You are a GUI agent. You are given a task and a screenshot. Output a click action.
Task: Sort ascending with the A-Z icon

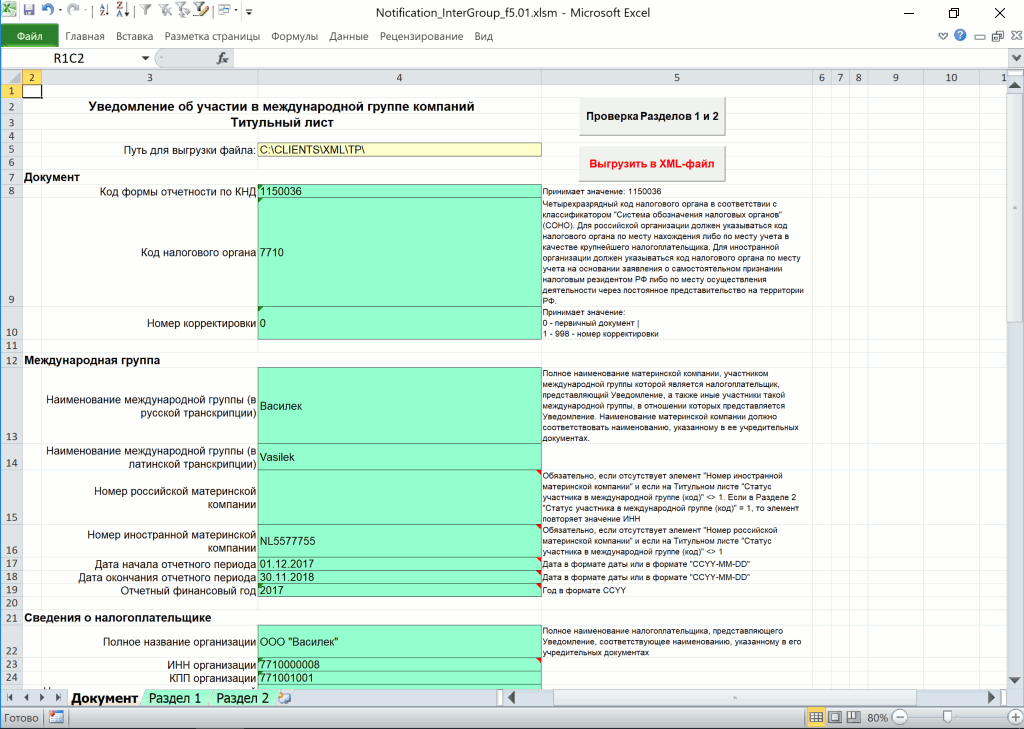(104, 11)
